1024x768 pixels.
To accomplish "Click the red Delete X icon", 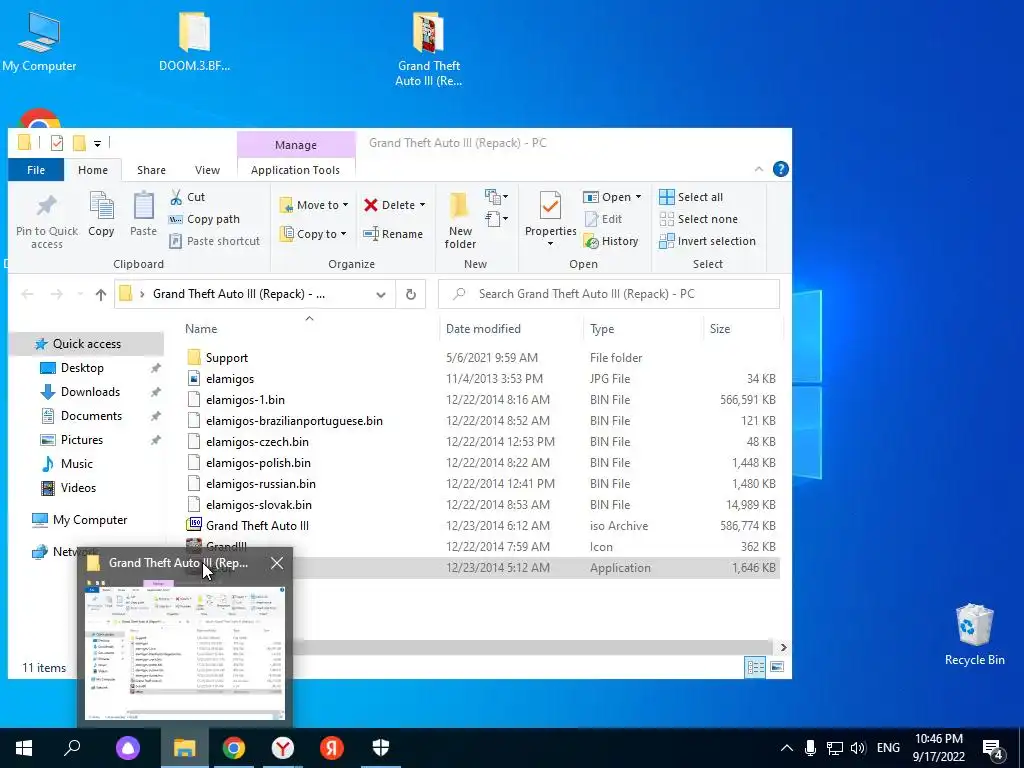I will pos(371,205).
